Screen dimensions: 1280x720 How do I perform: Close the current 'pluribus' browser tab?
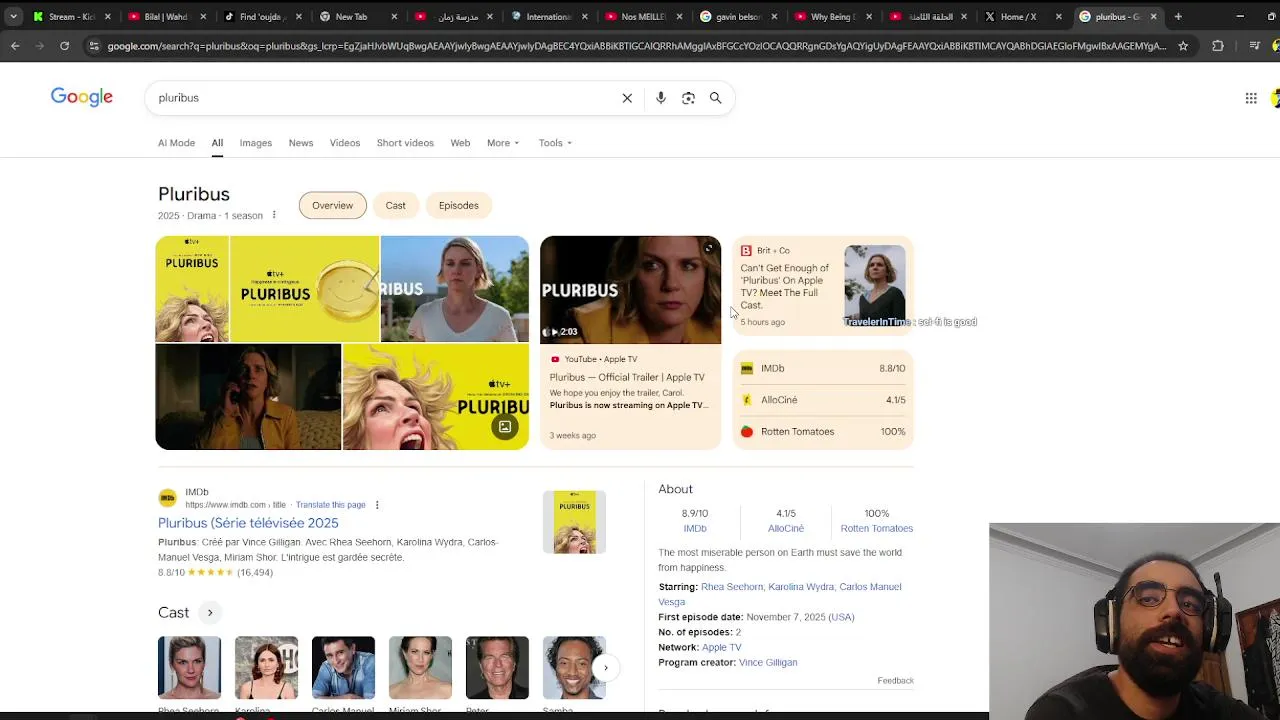tap(1153, 16)
